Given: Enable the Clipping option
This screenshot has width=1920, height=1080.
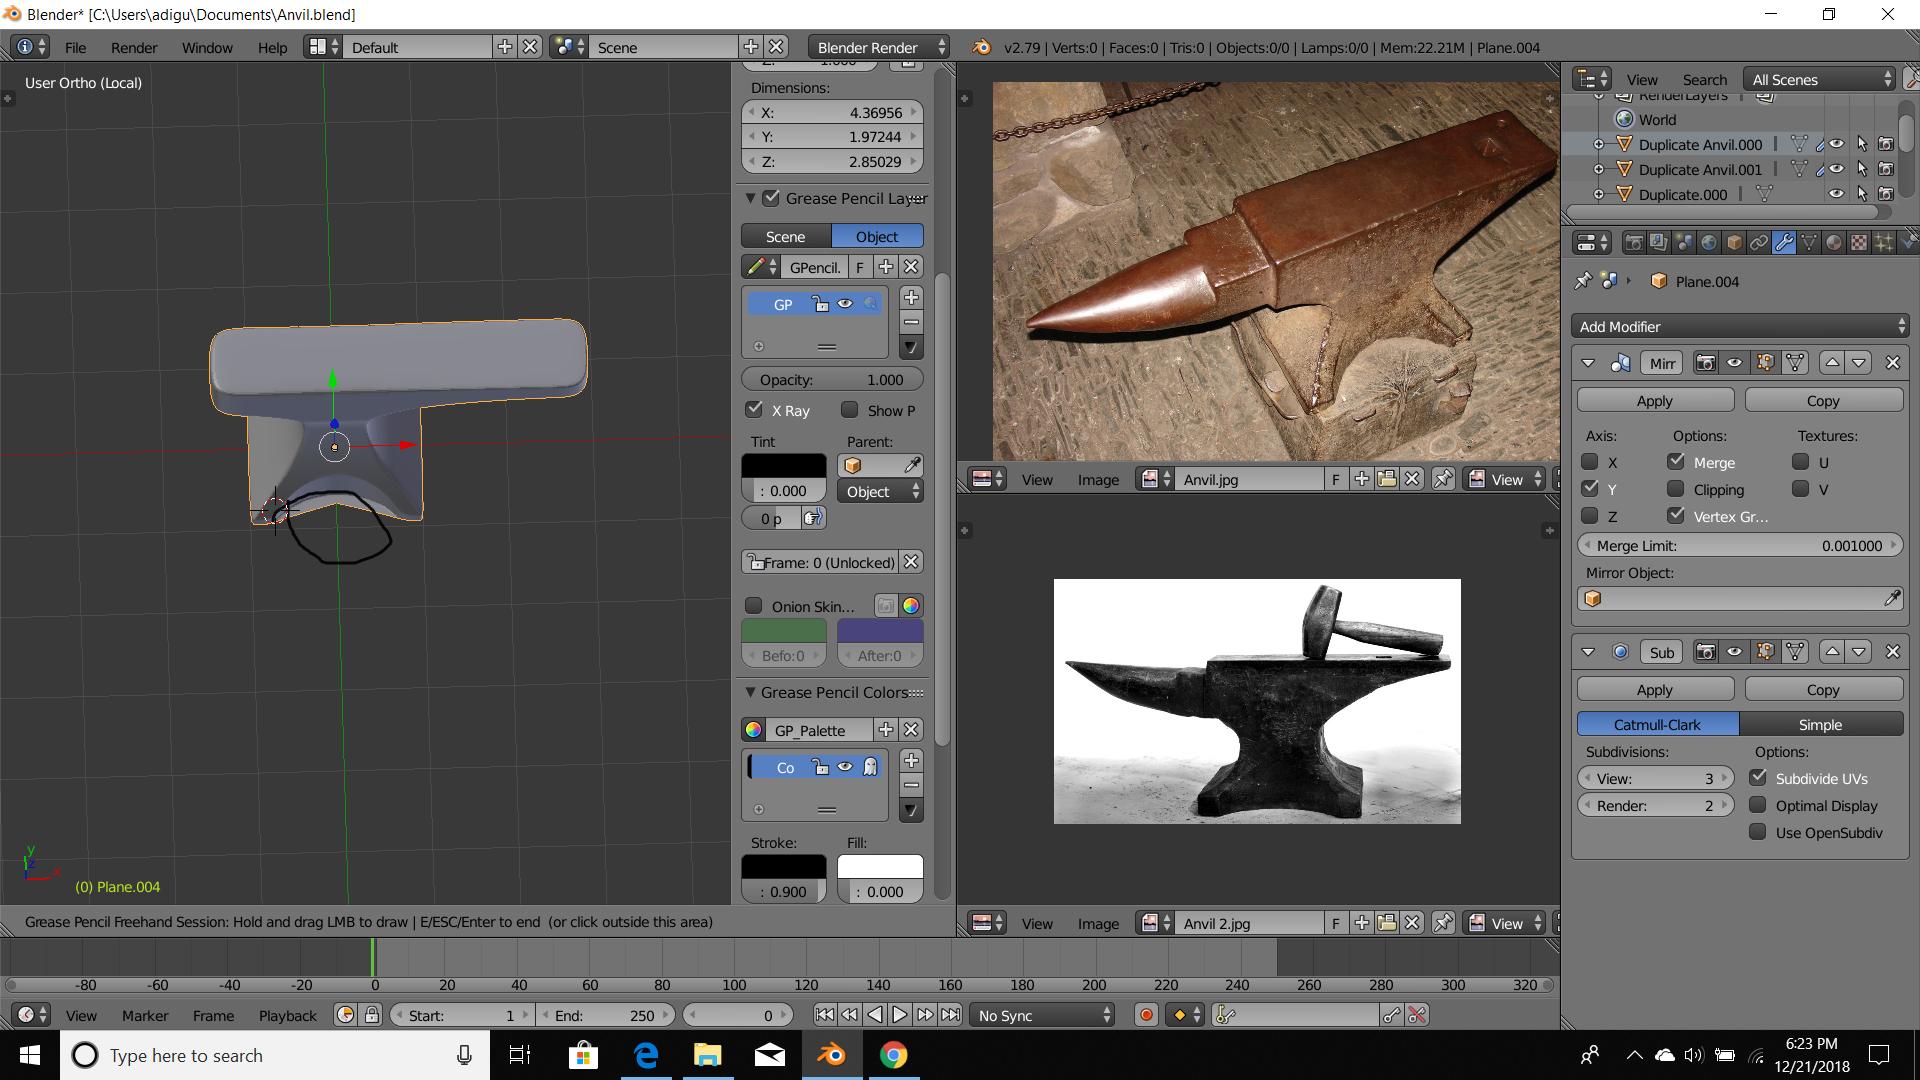Looking at the screenshot, I should point(1676,489).
